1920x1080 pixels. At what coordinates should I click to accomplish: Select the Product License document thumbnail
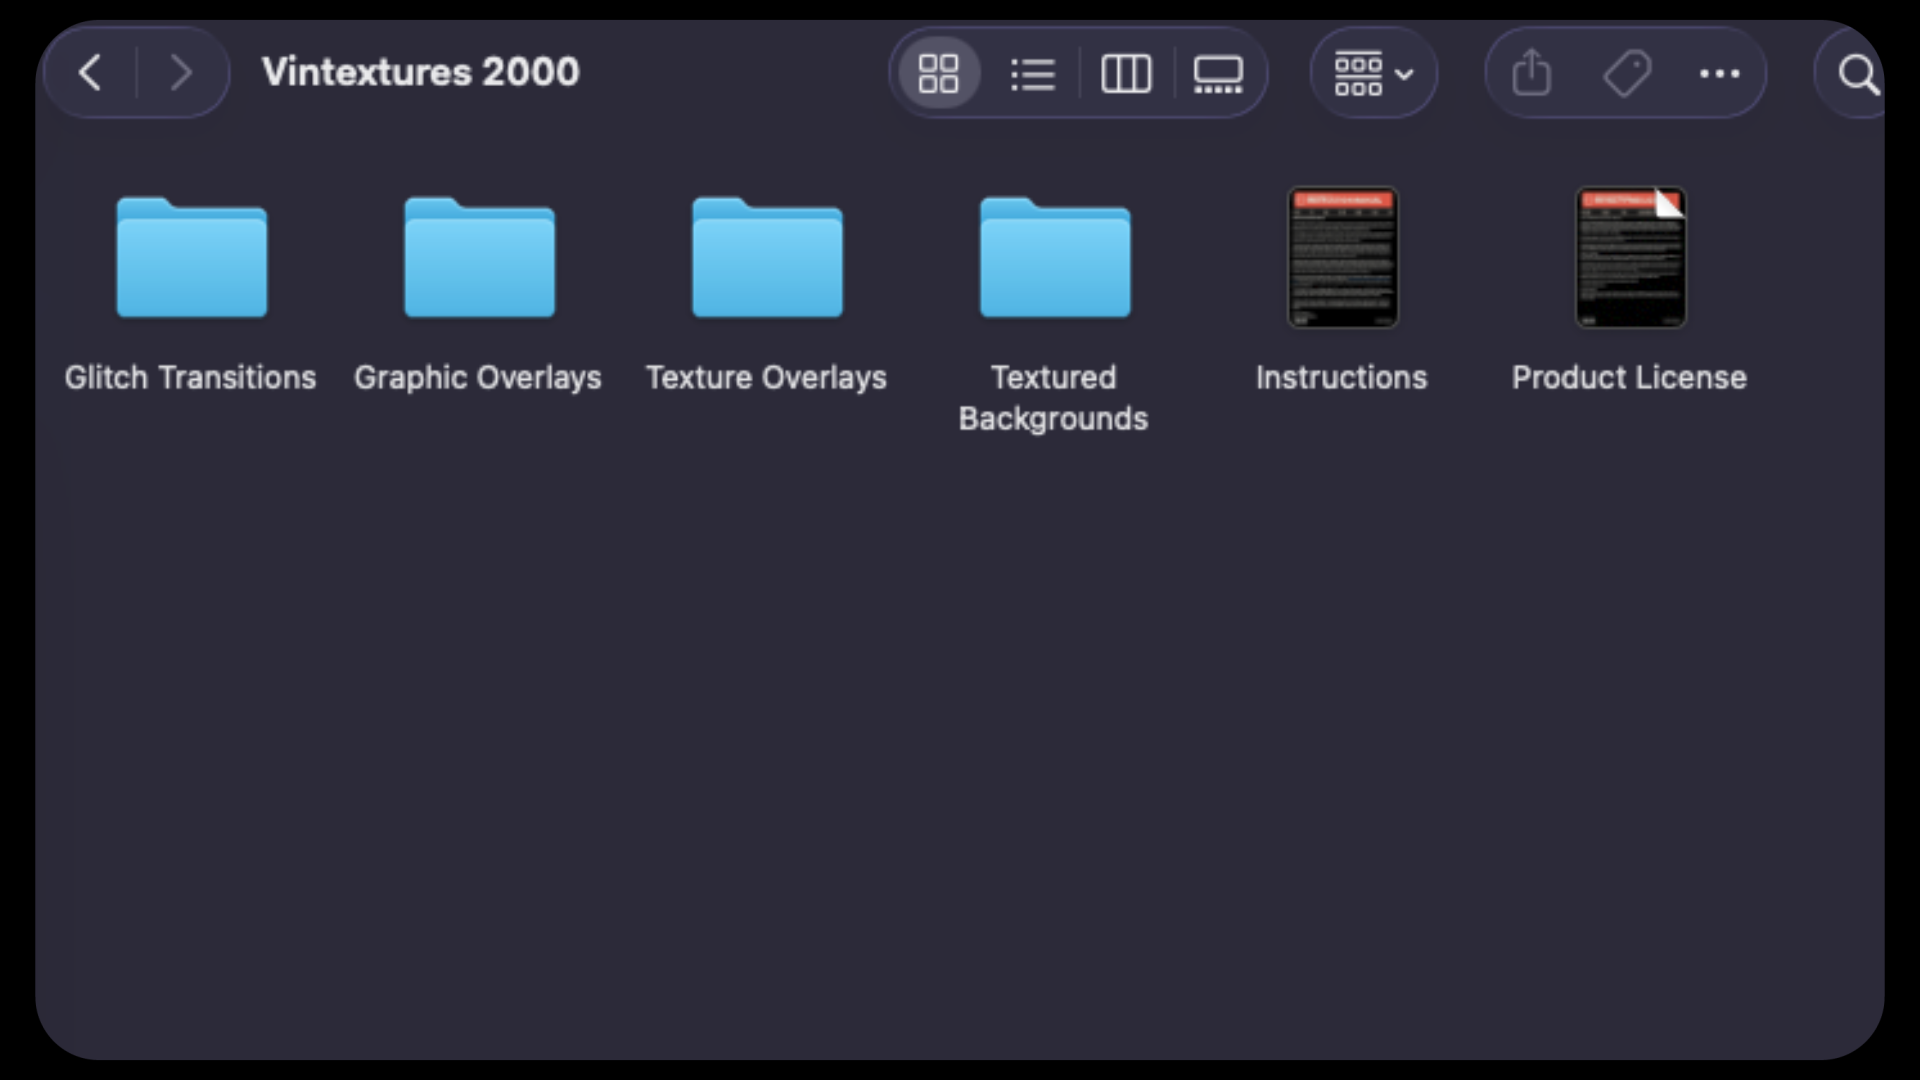pos(1630,258)
